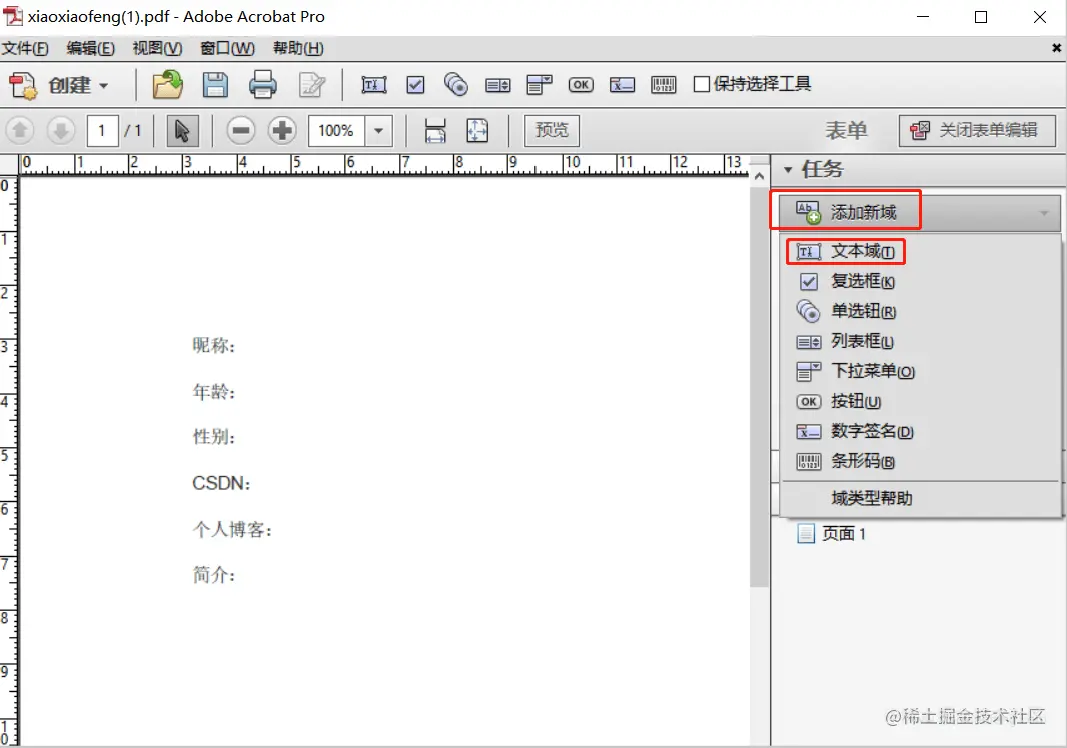This screenshot has height=748, width=1067.
Task: Collapse the 任务 panel triangle
Action: [x=788, y=169]
